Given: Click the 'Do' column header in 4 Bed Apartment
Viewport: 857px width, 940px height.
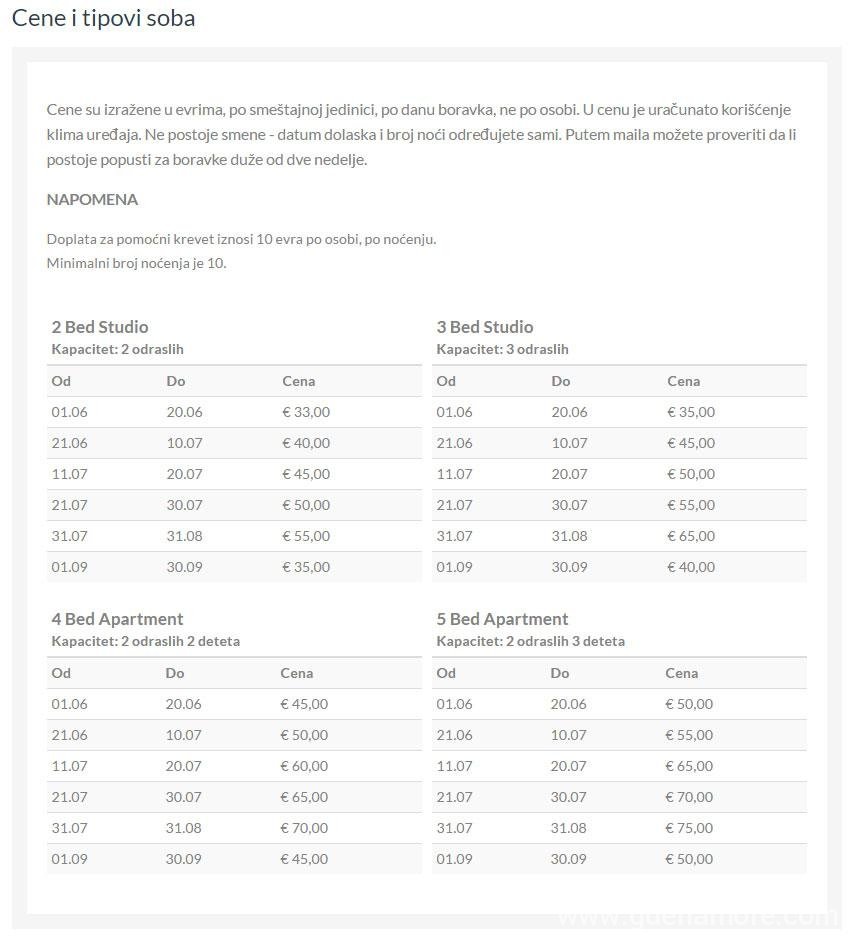Looking at the screenshot, I should 175,673.
